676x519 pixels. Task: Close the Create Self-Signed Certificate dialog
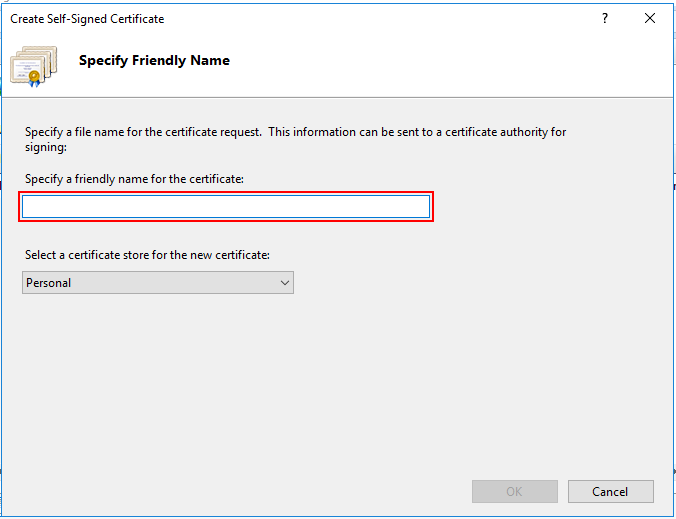pos(650,19)
